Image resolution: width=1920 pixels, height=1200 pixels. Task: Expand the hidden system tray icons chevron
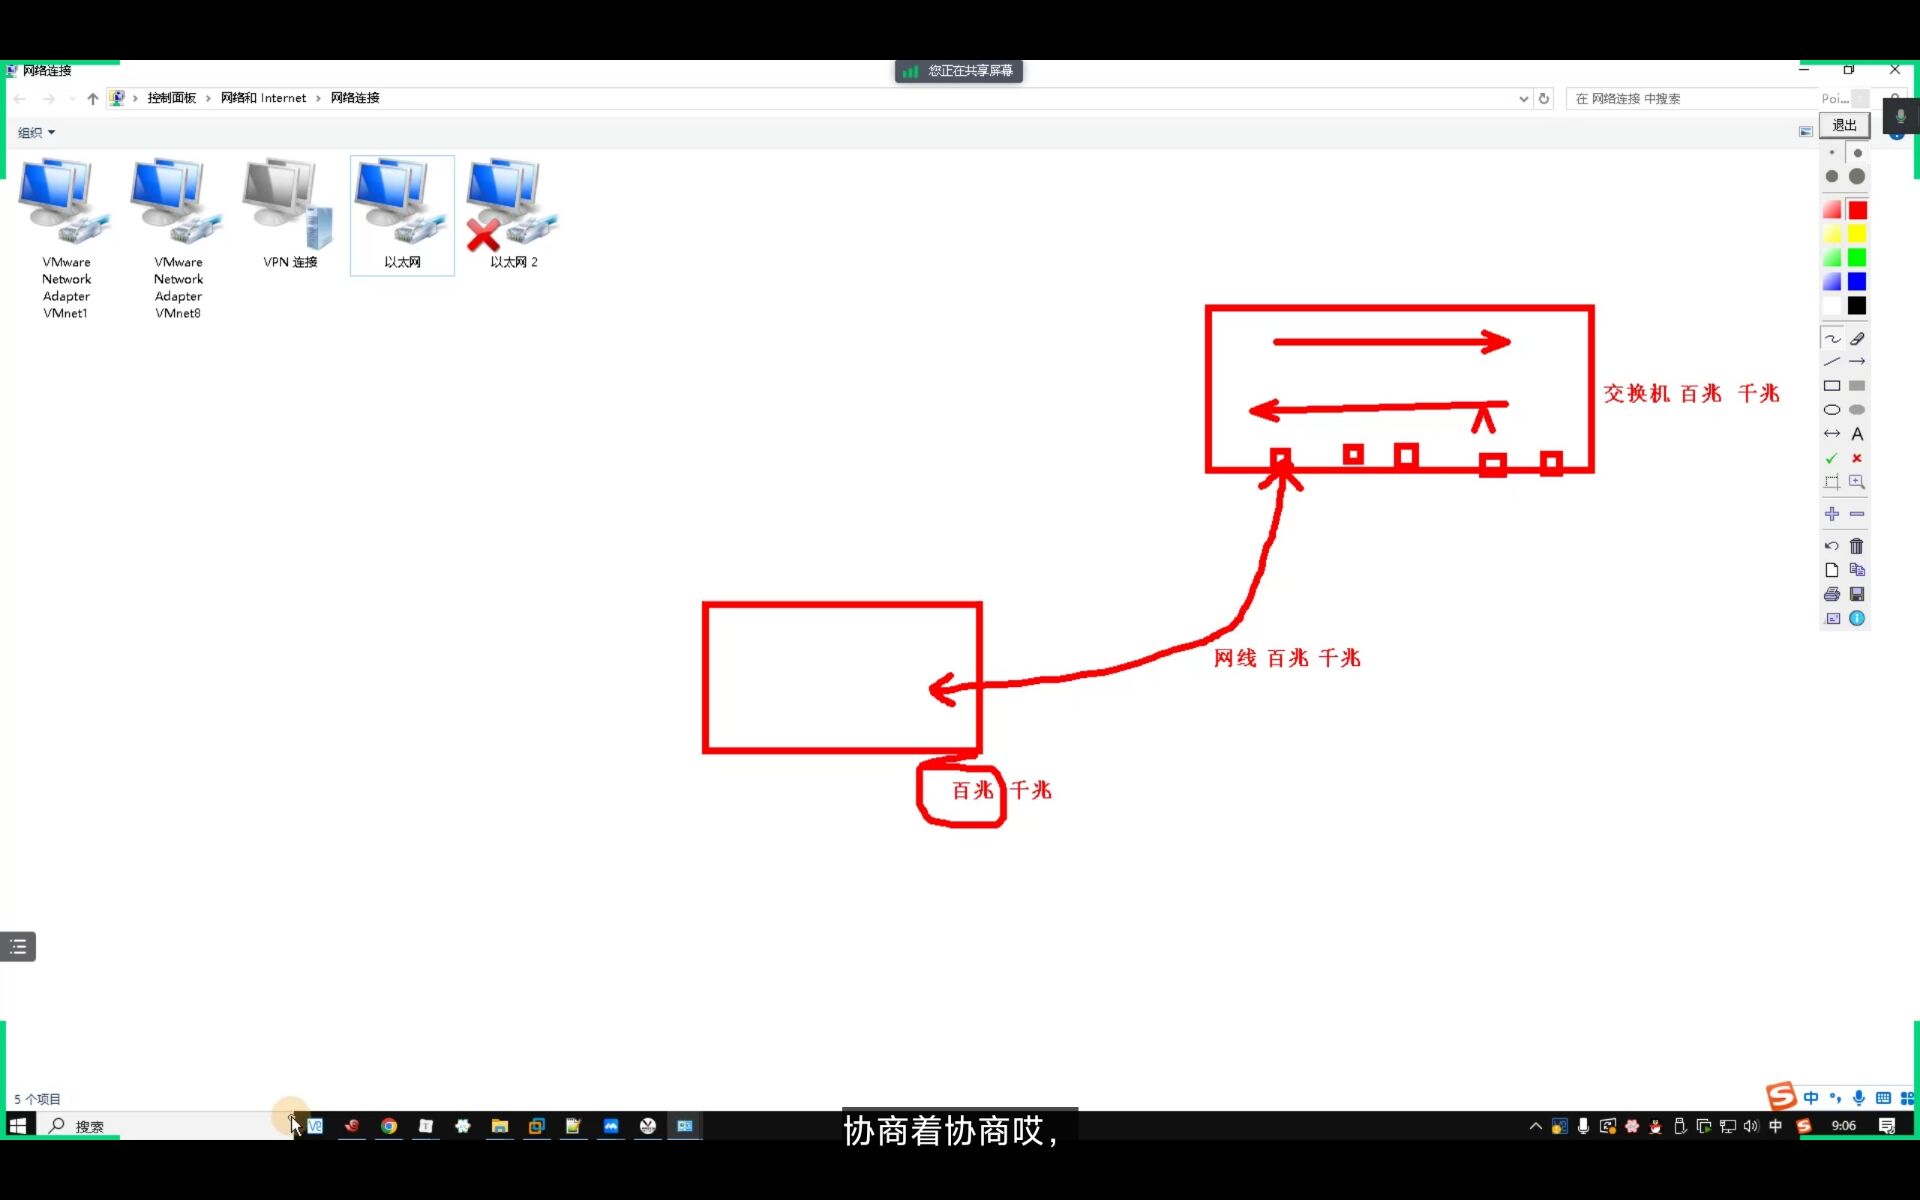(x=1535, y=1126)
